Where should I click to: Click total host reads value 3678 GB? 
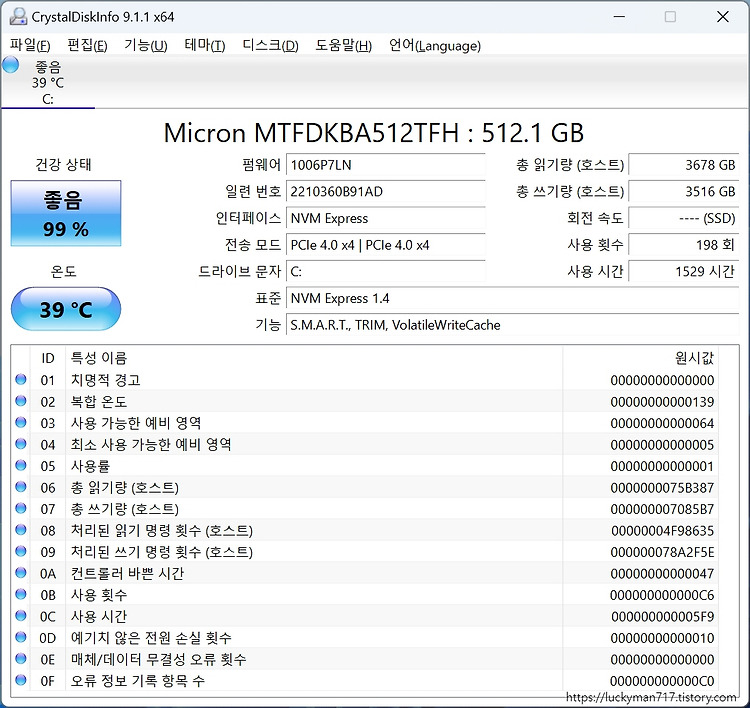684,165
